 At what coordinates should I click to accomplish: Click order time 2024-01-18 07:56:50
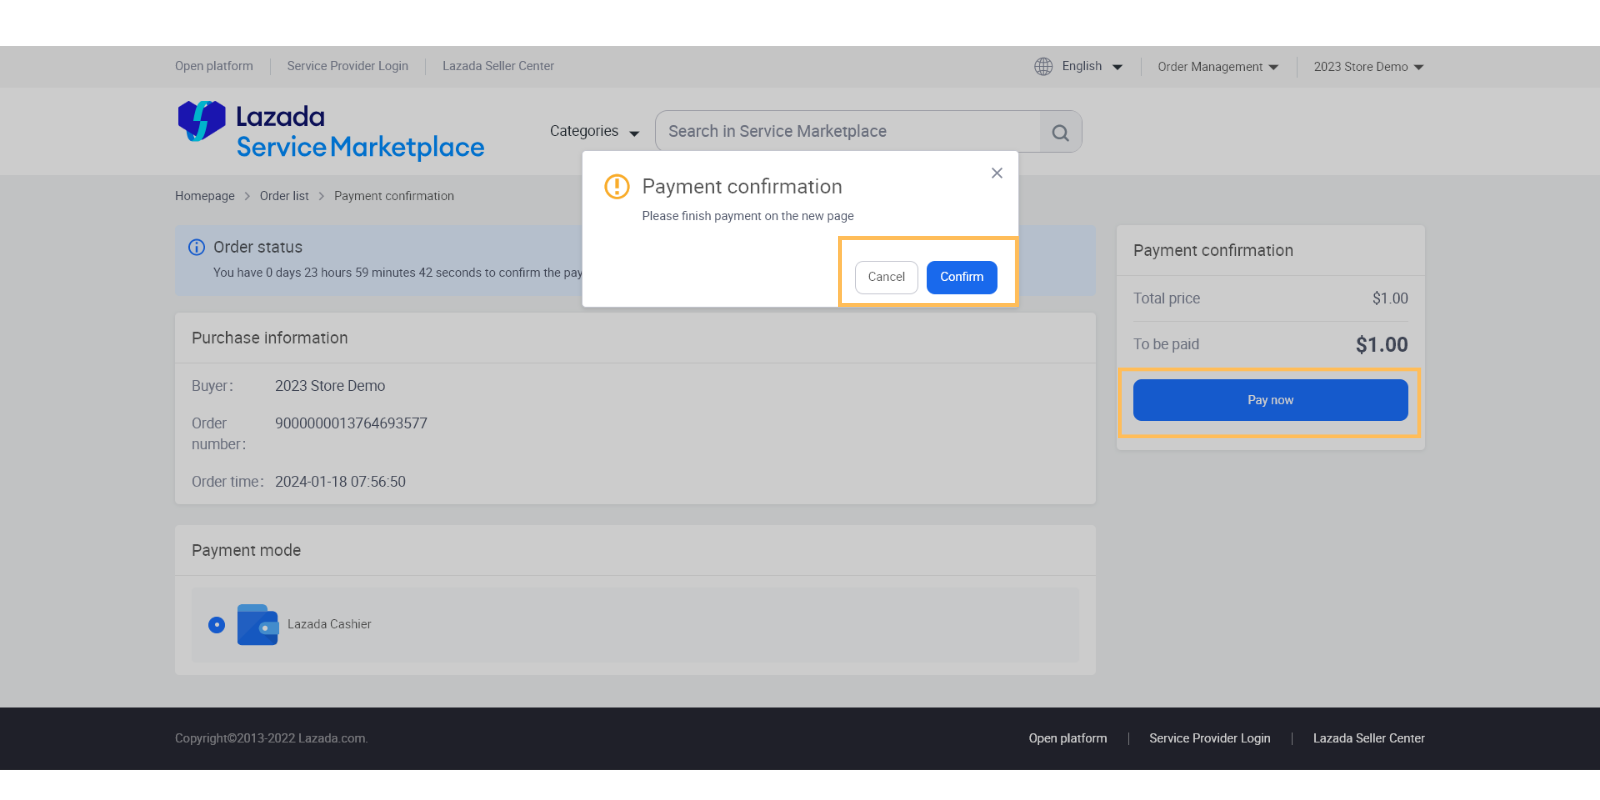pos(340,482)
